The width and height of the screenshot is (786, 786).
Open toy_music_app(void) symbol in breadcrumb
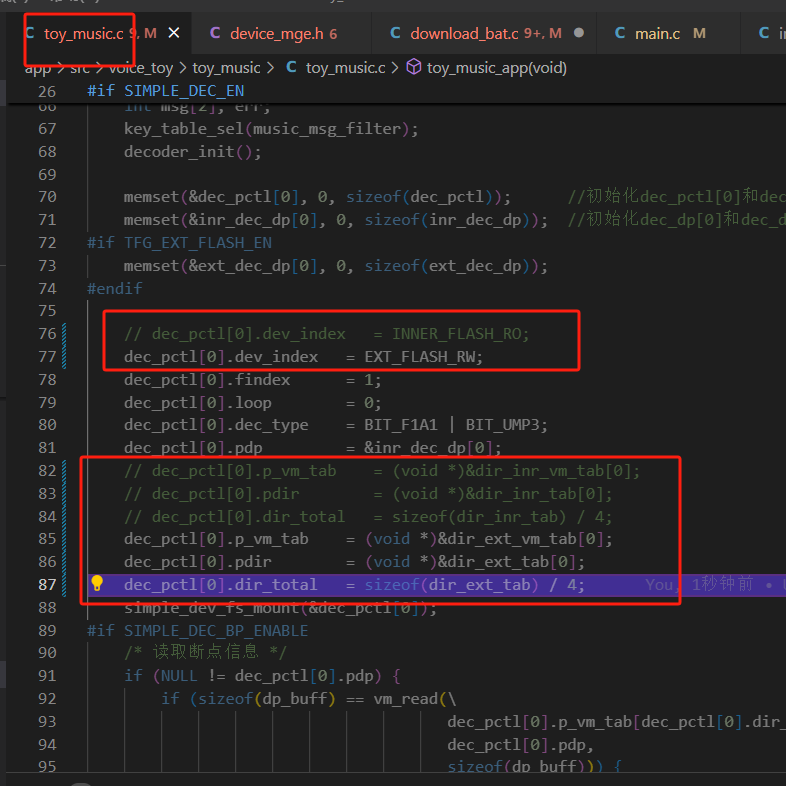click(497, 68)
